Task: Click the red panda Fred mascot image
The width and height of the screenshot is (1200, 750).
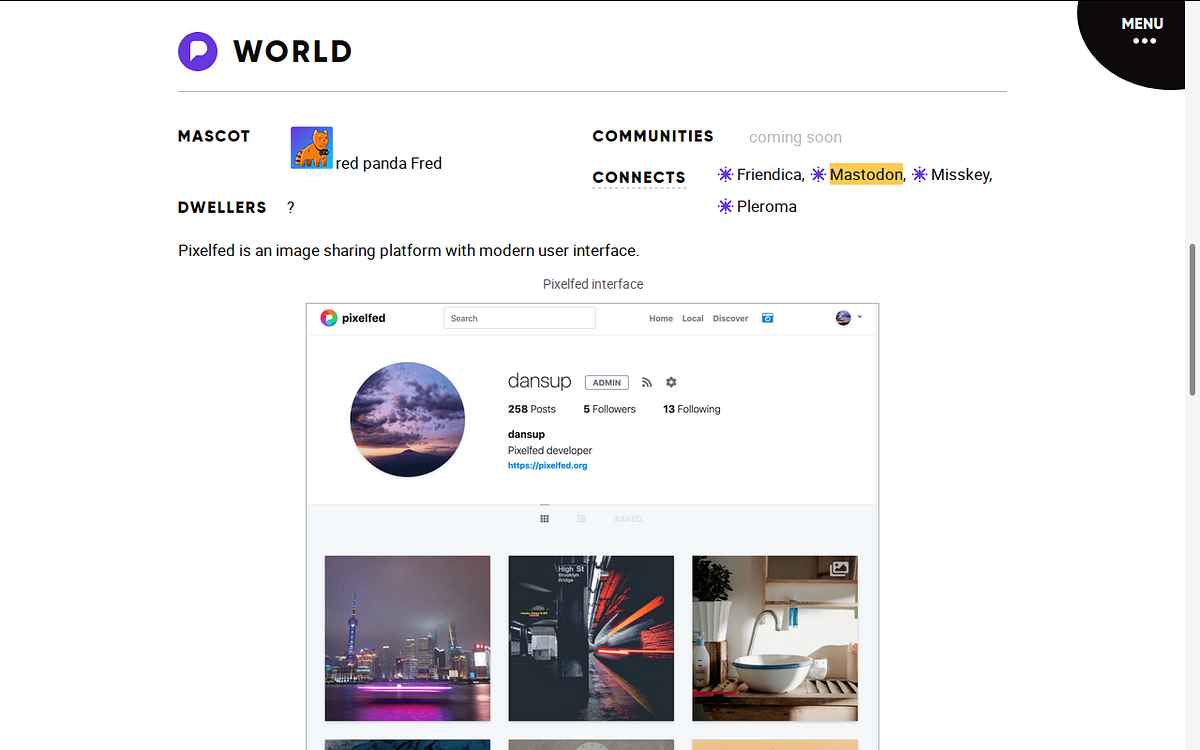Action: coord(312,148)
